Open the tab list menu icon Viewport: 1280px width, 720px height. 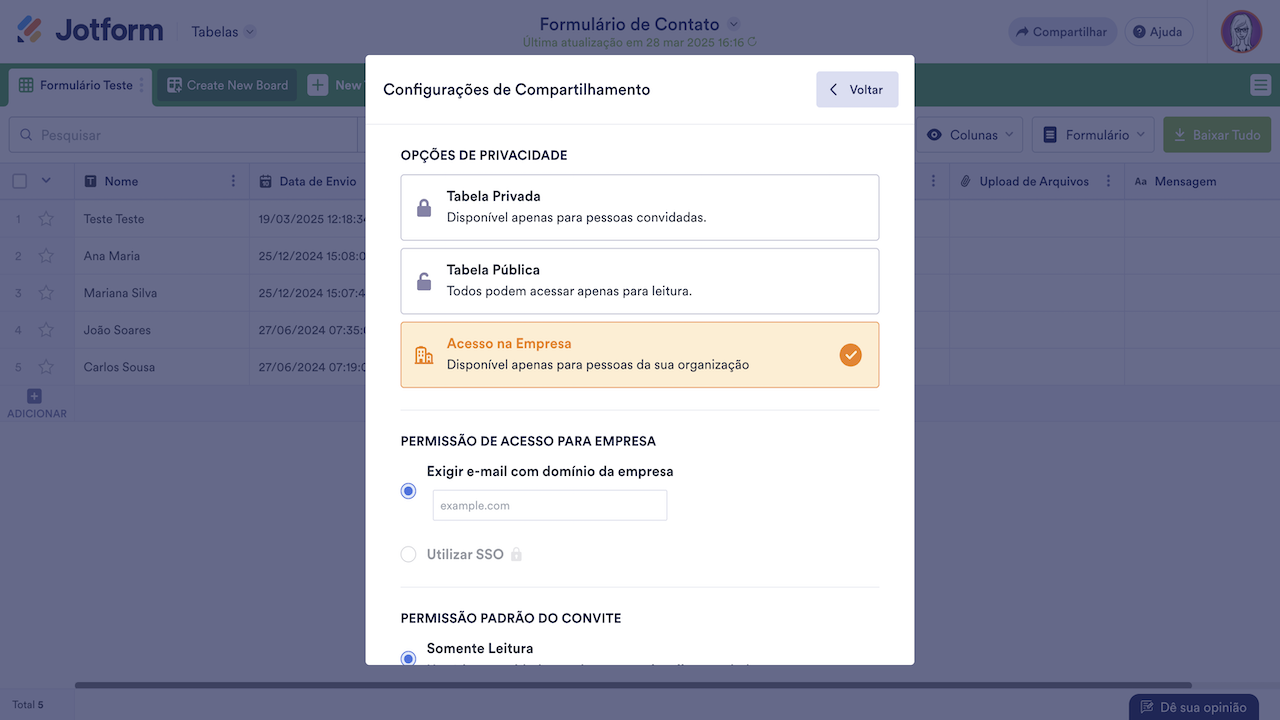point(1260,85)
